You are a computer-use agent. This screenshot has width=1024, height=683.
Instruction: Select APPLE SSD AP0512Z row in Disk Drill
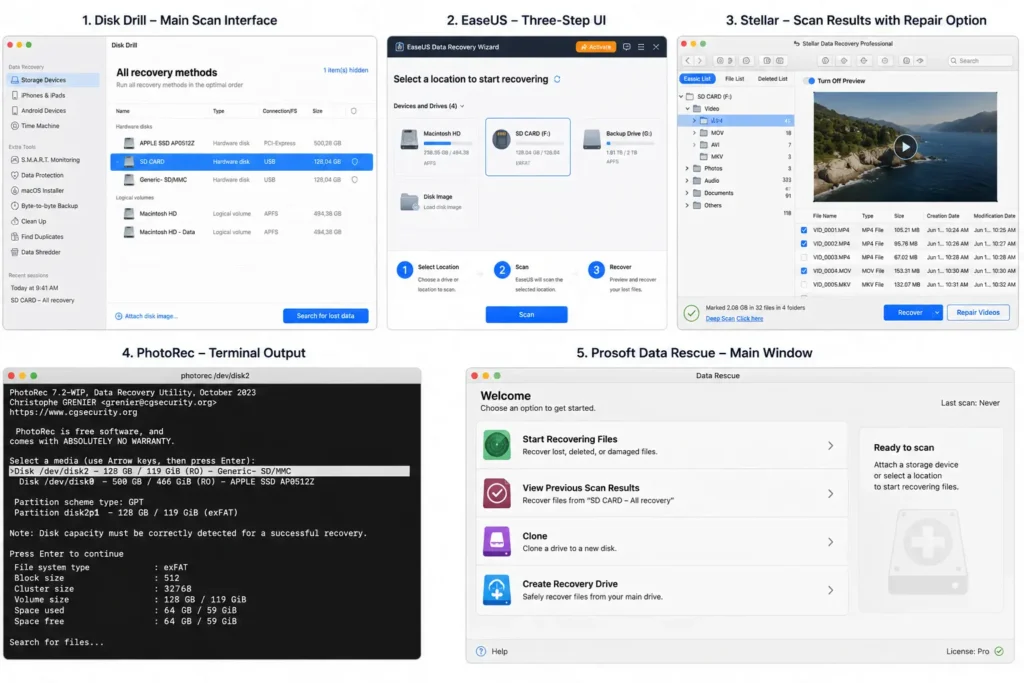pos(242,143)
